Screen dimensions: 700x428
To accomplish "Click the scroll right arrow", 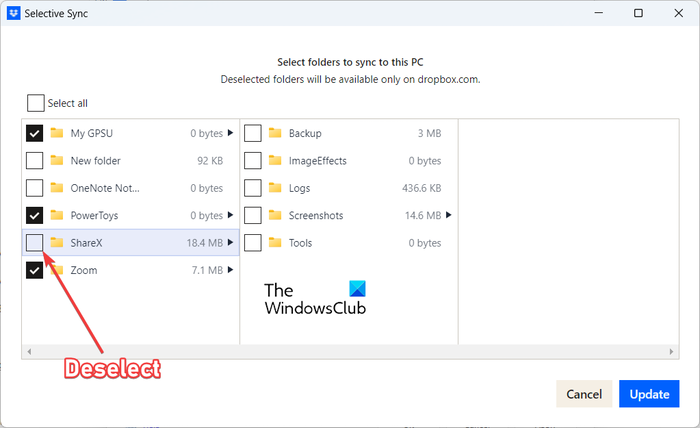I will [x=671, y=352].
